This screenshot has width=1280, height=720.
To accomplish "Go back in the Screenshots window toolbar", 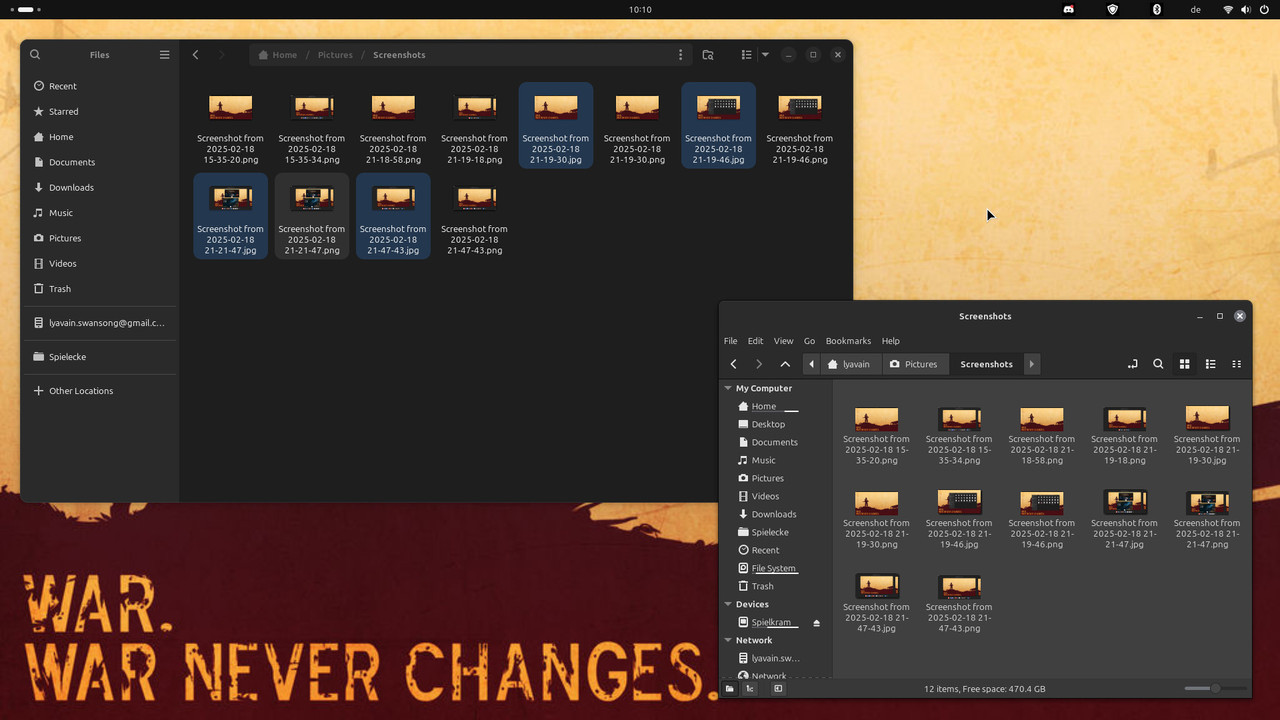I will pos(733,364).
